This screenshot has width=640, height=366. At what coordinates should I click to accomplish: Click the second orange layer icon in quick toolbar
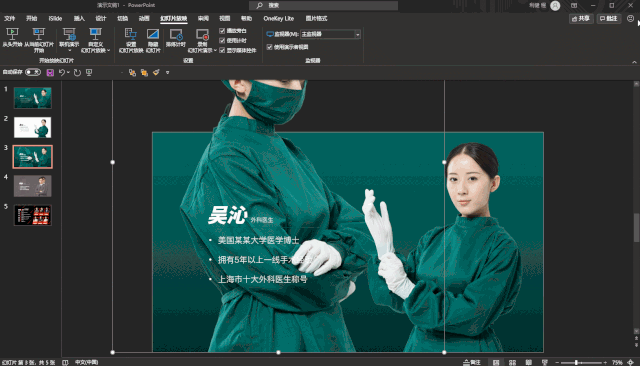[x=144, y=73]
